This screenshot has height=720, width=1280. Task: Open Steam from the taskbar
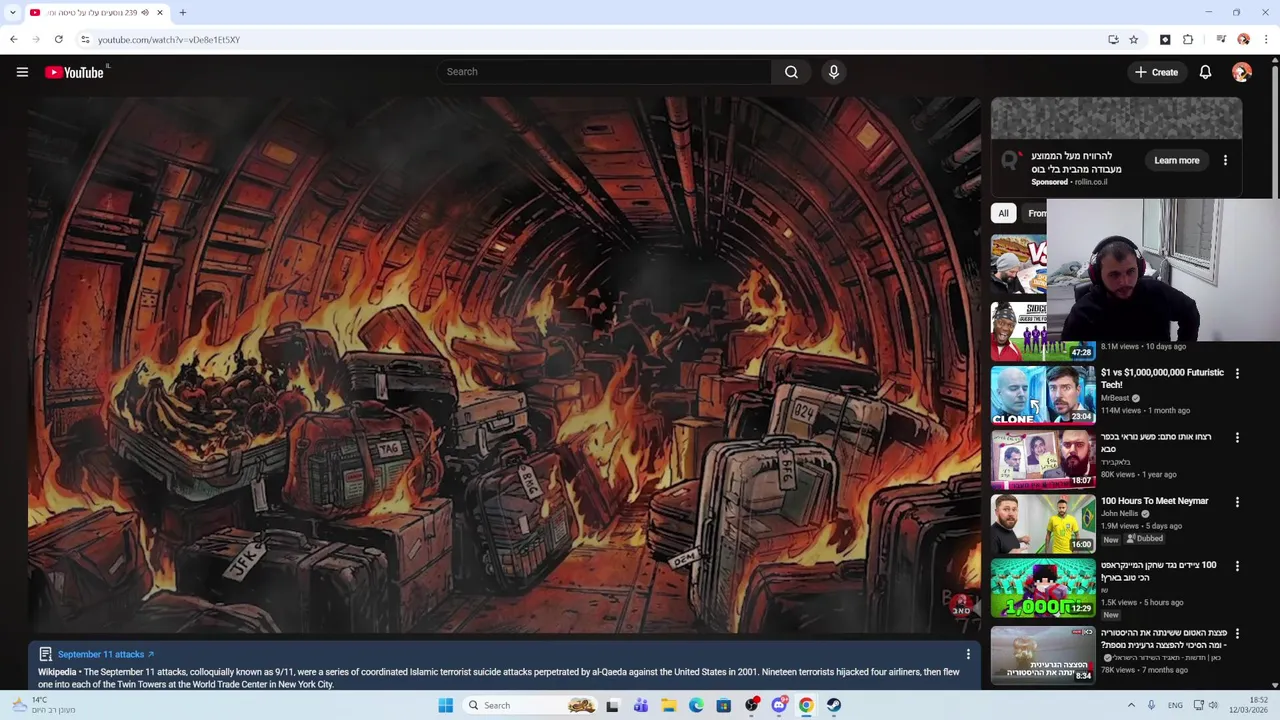[x=834, y=705]
